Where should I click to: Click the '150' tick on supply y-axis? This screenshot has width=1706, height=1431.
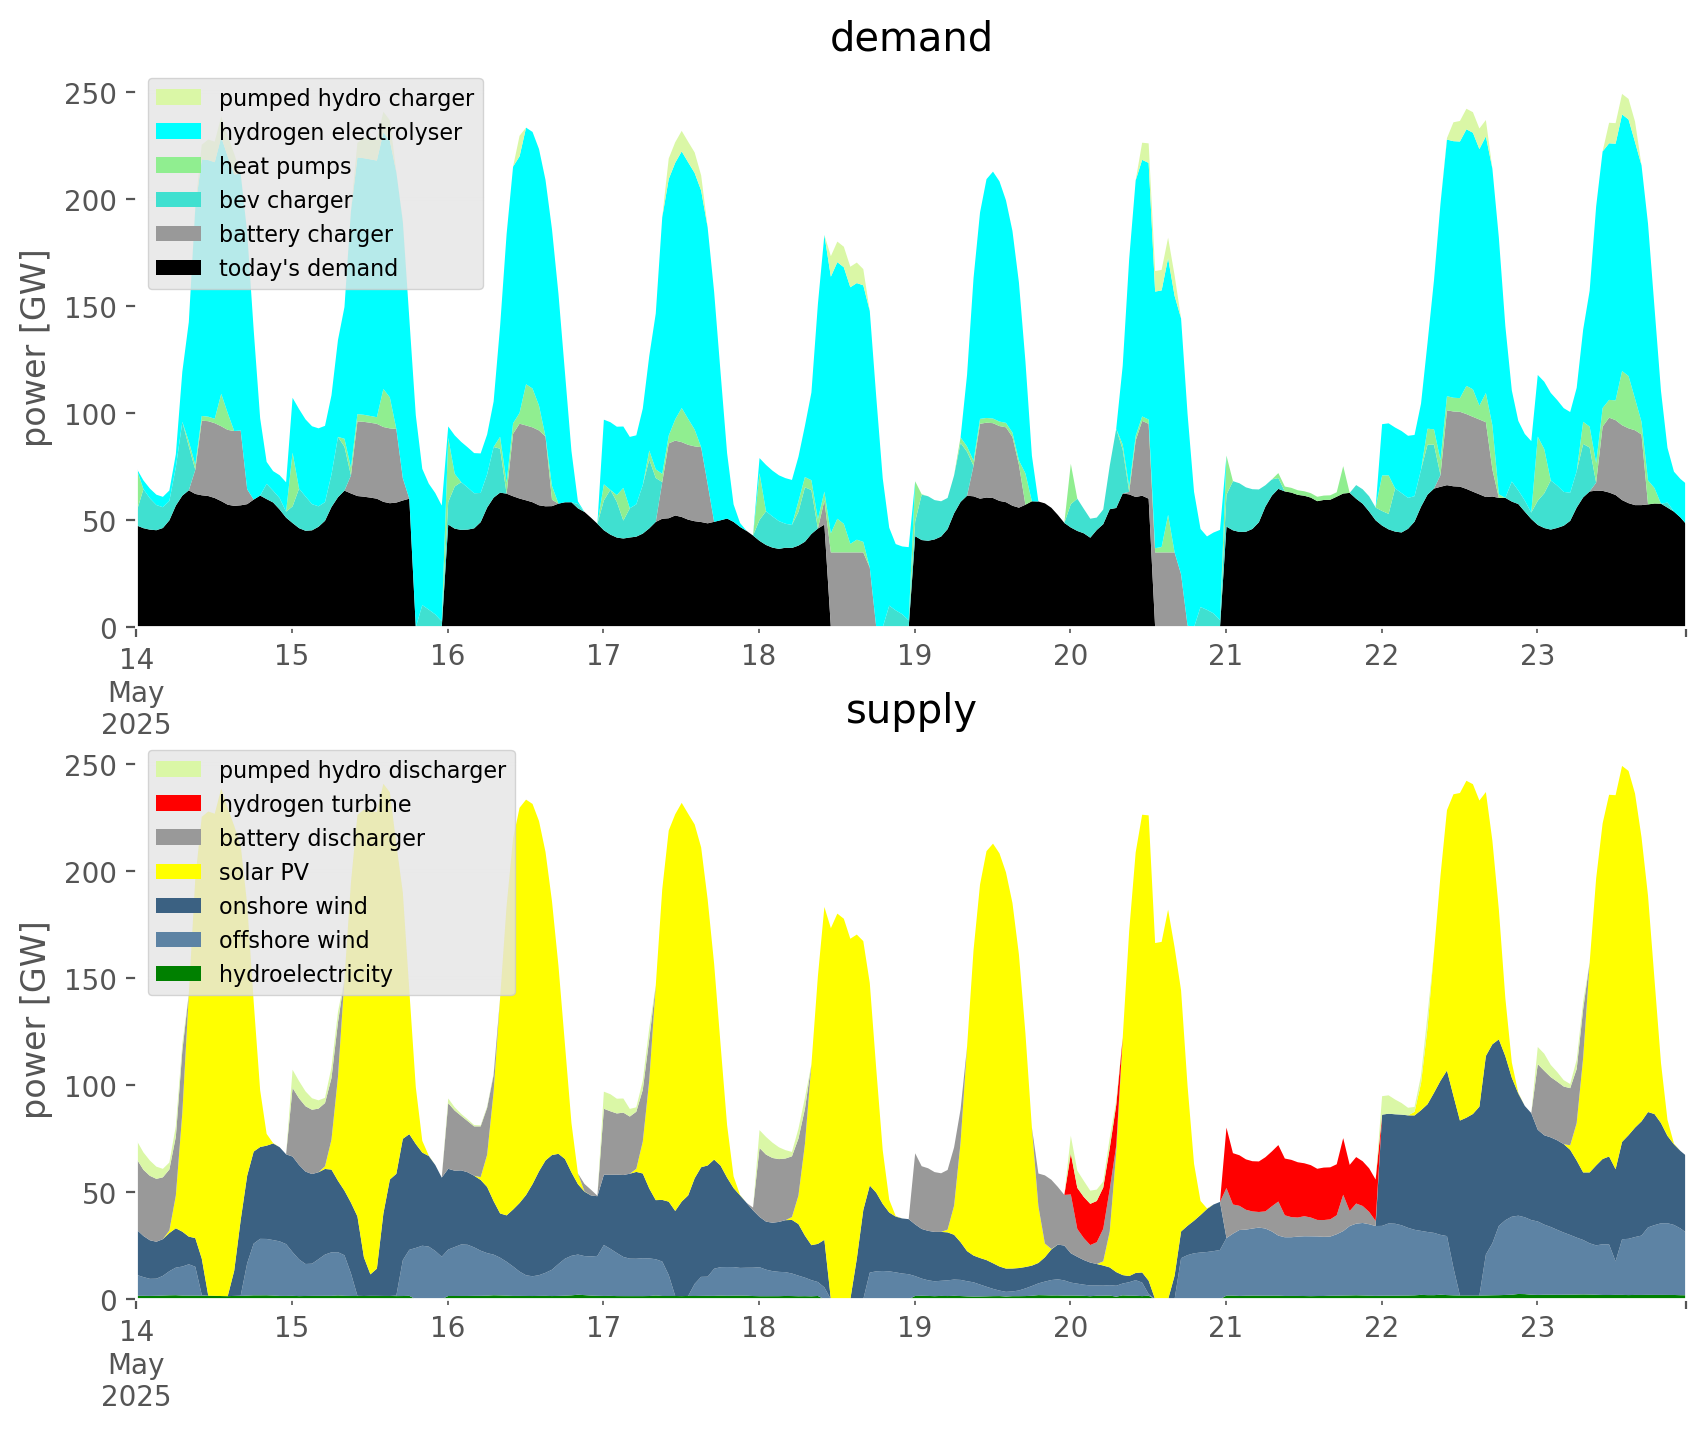(x=92, y=979)
